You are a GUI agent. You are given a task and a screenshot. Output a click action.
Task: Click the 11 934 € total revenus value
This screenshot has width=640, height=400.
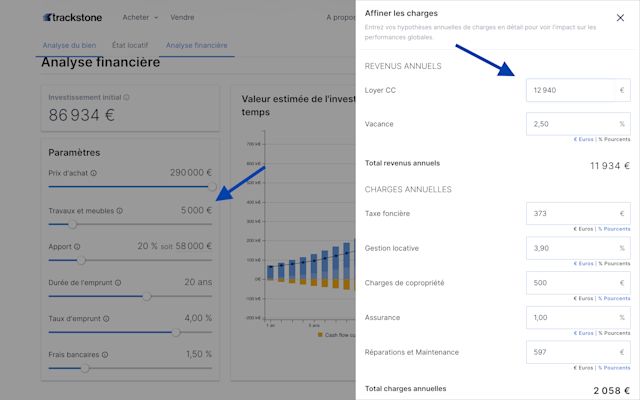click(x=610, y=166)
